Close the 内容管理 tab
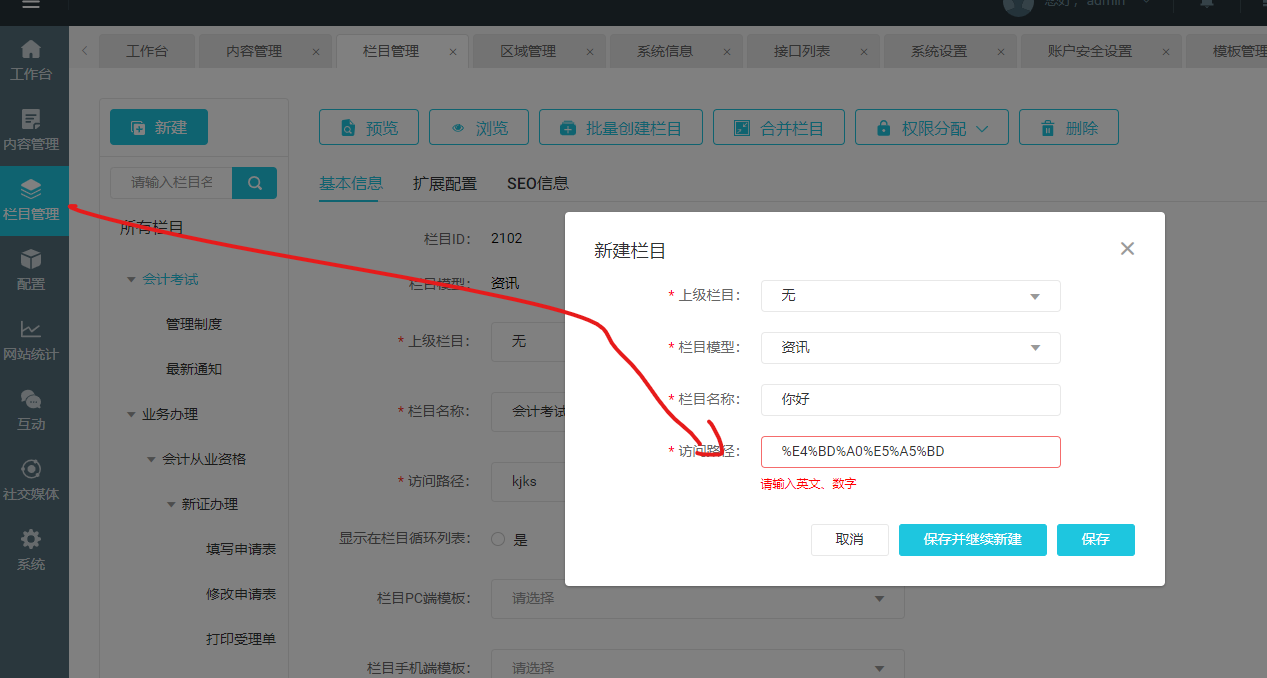Viewport: 1267px width, 678px height. [316, 52]
